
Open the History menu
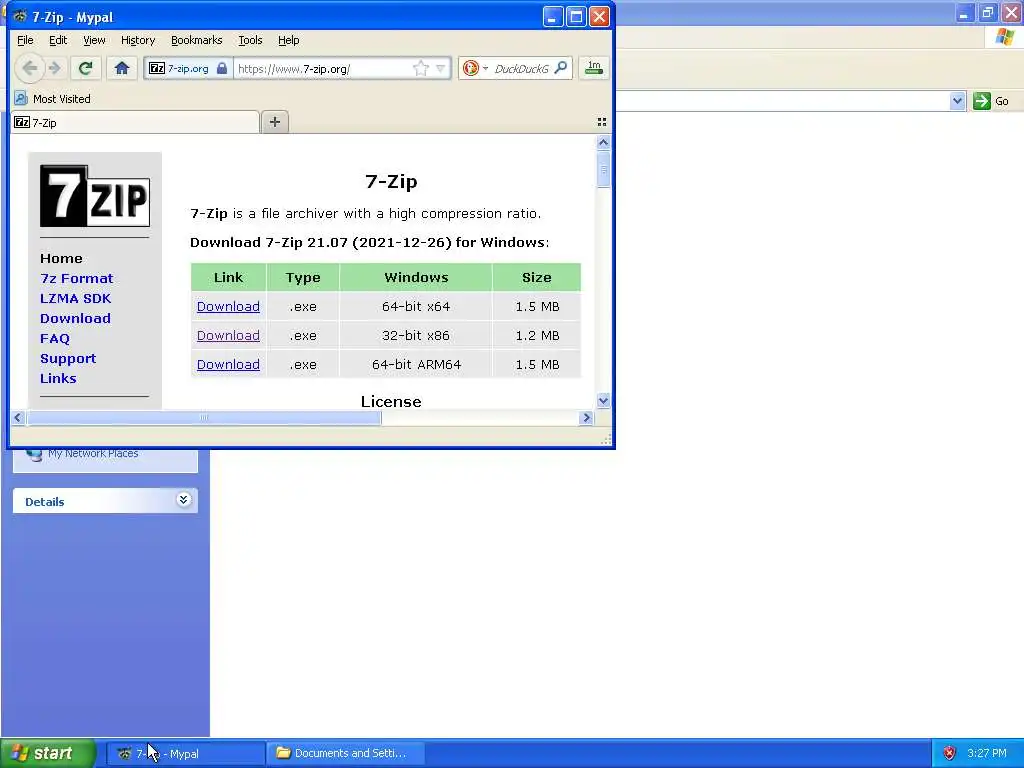coord(138,40)
